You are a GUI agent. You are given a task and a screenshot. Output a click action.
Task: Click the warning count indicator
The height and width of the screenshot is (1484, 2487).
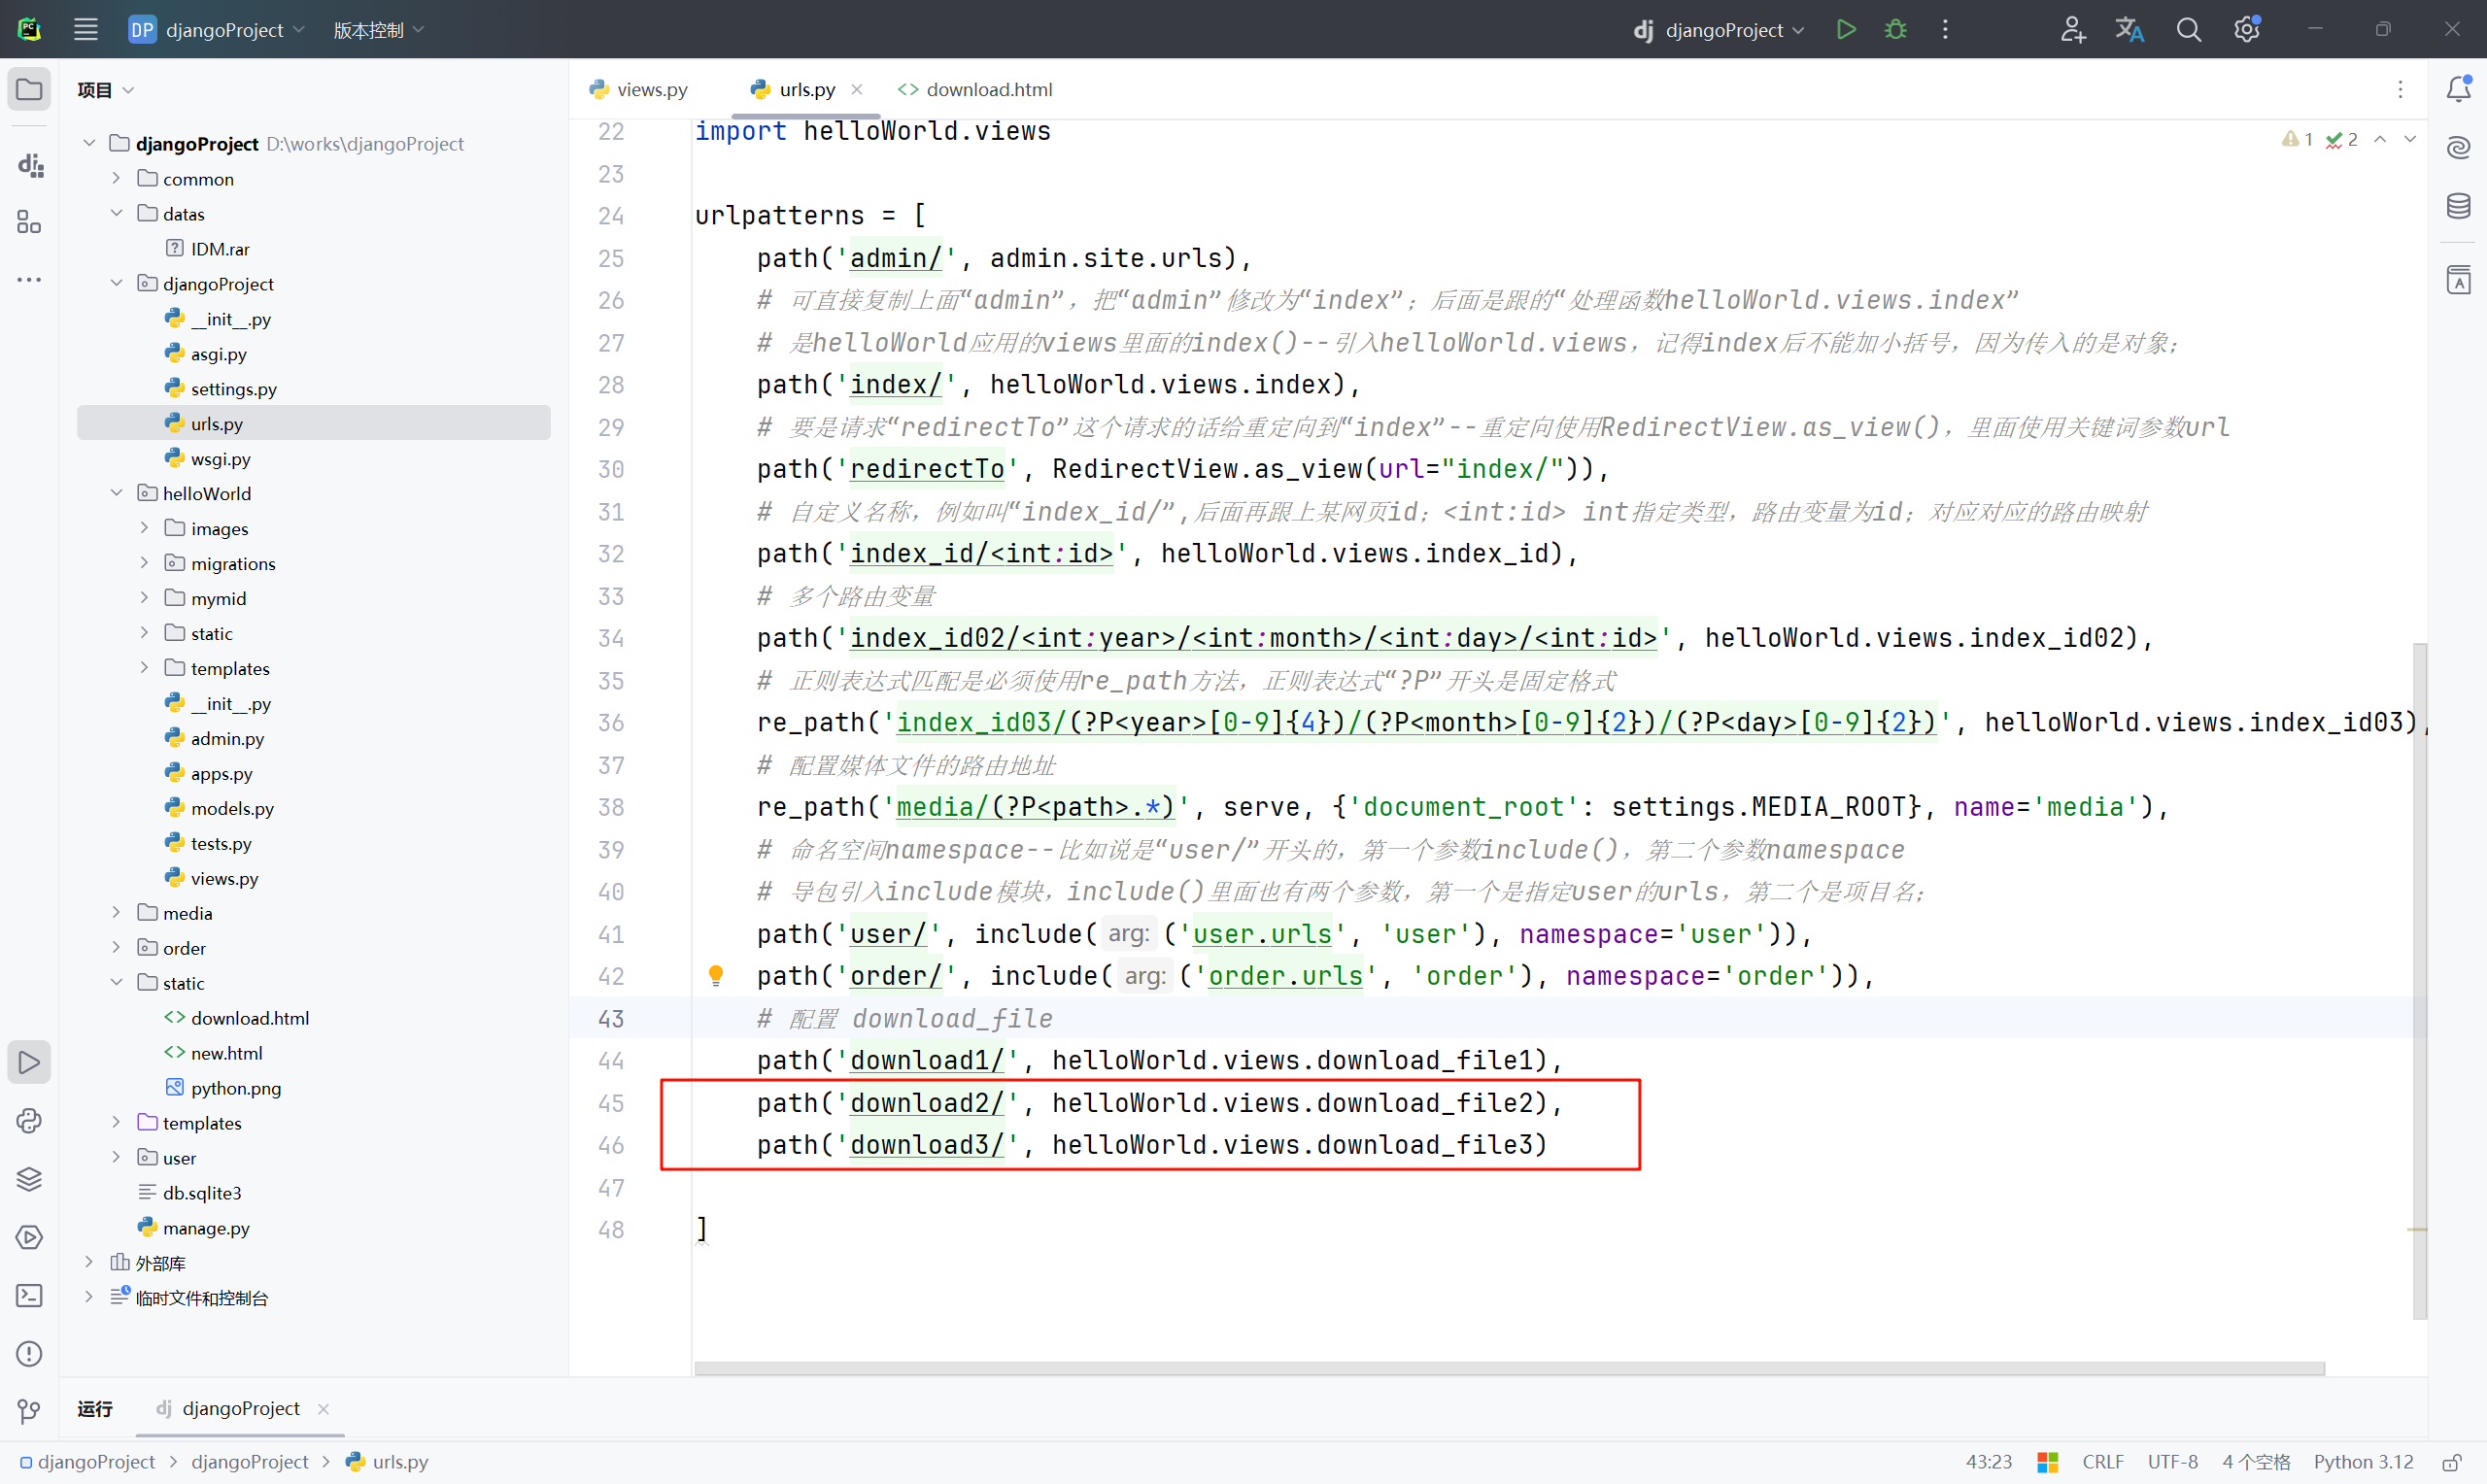click(x=2297, y=139)
